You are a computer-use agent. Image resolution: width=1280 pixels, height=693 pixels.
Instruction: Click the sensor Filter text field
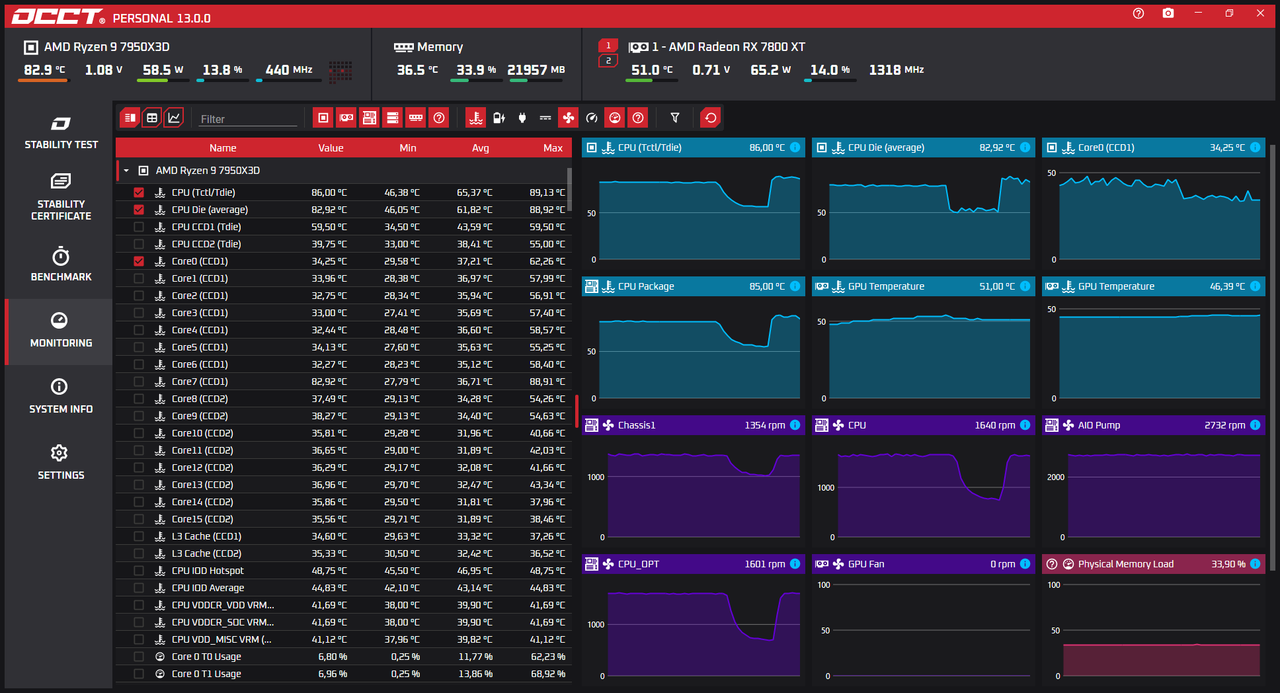click(248, 119)
